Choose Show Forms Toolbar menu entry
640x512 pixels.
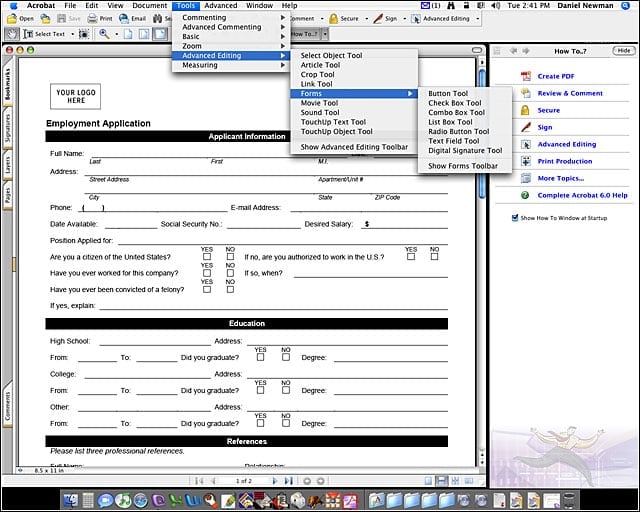click(x=465, y=166)
